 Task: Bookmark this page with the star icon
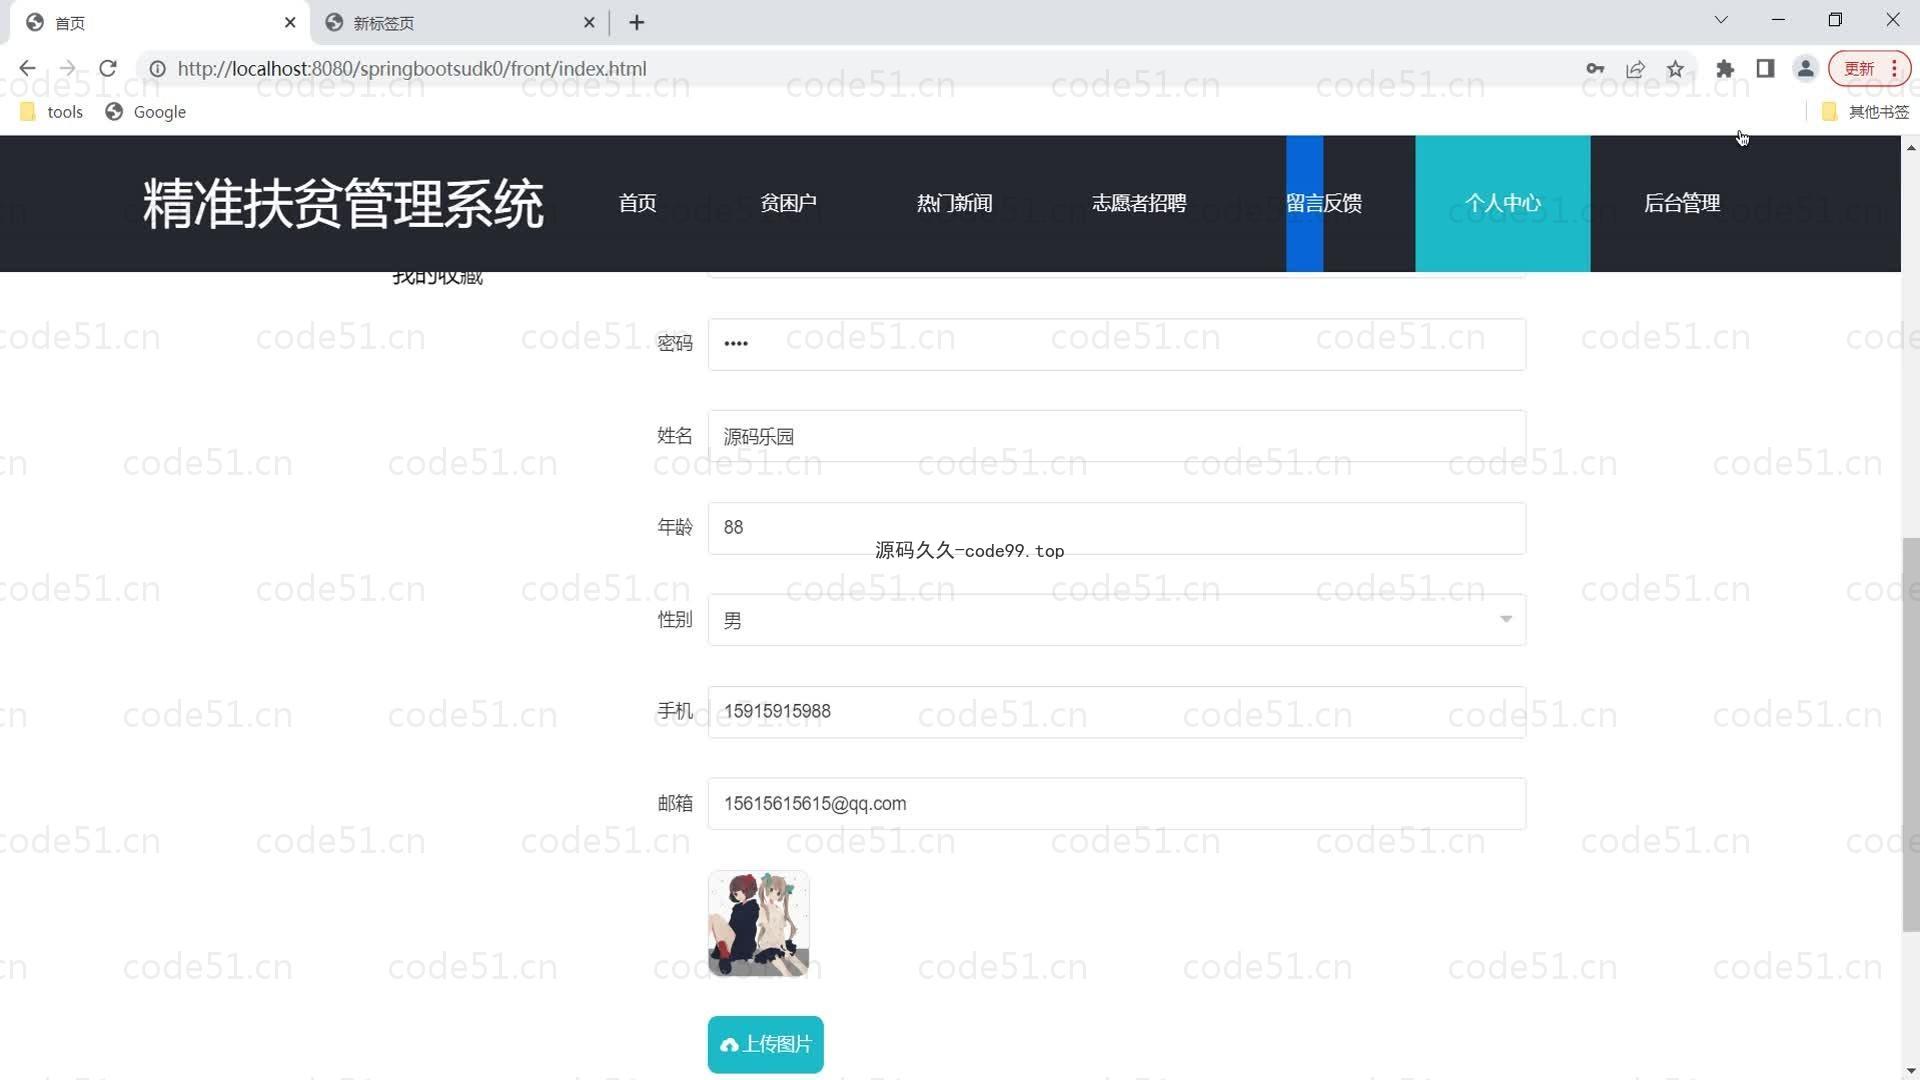[x=1675, y=69]
